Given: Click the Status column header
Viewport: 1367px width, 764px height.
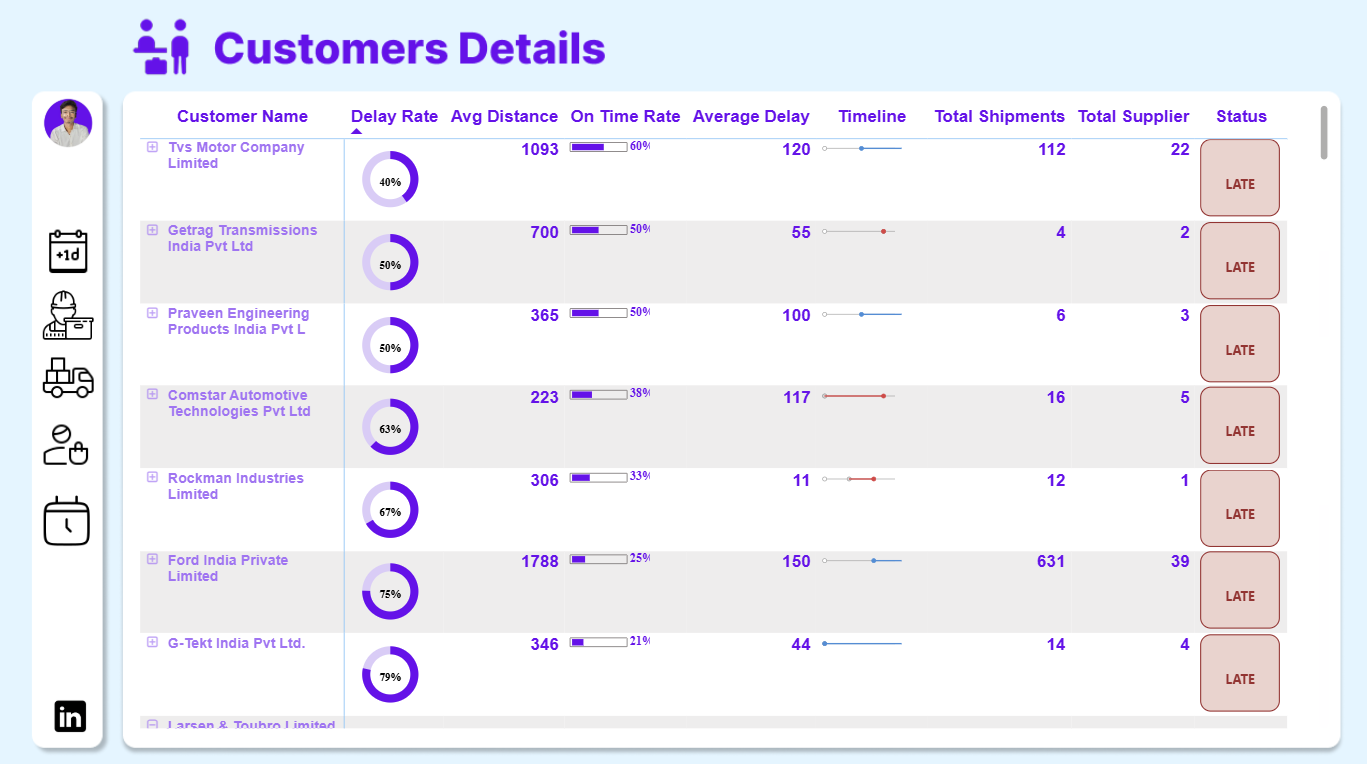Looking at the screenshot, I should [1241, 117].
